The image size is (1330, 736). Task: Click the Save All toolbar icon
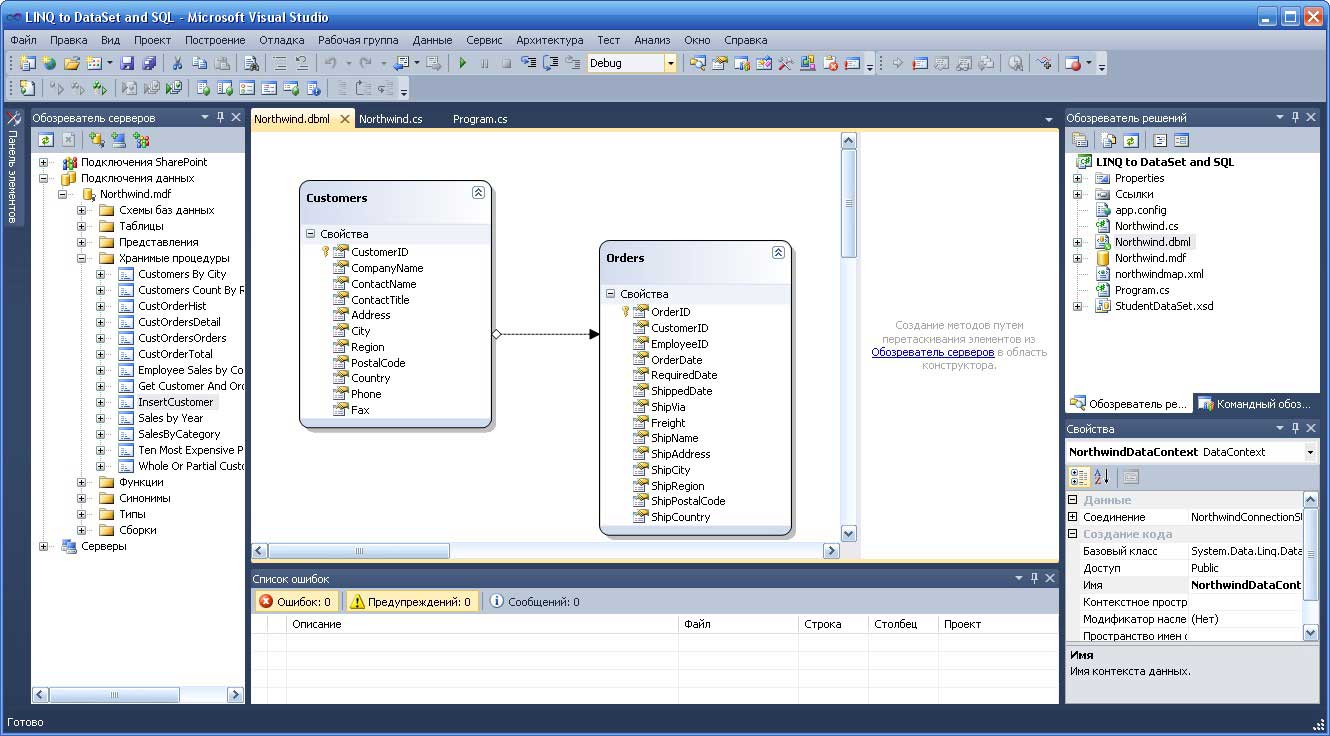pyautogui.click(x=149, y=63)
